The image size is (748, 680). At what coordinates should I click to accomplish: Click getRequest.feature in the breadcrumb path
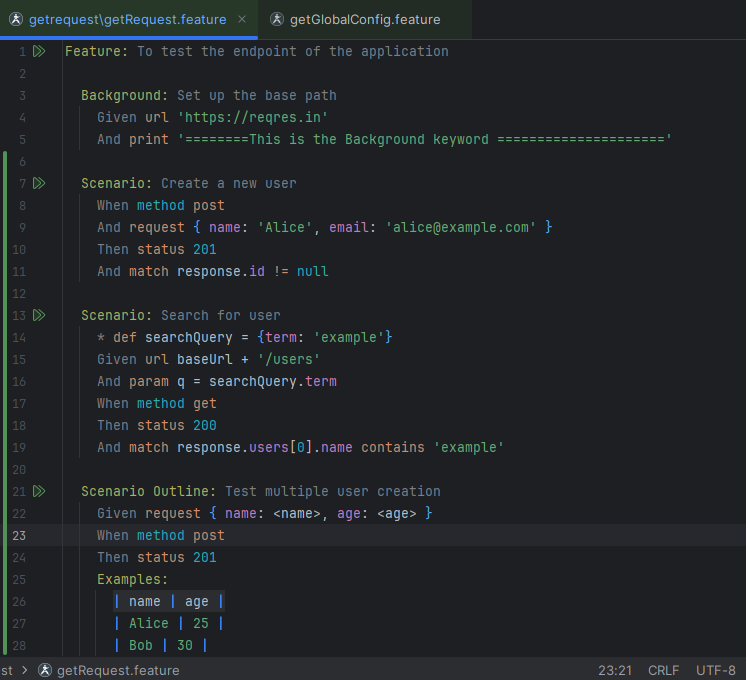118,670
